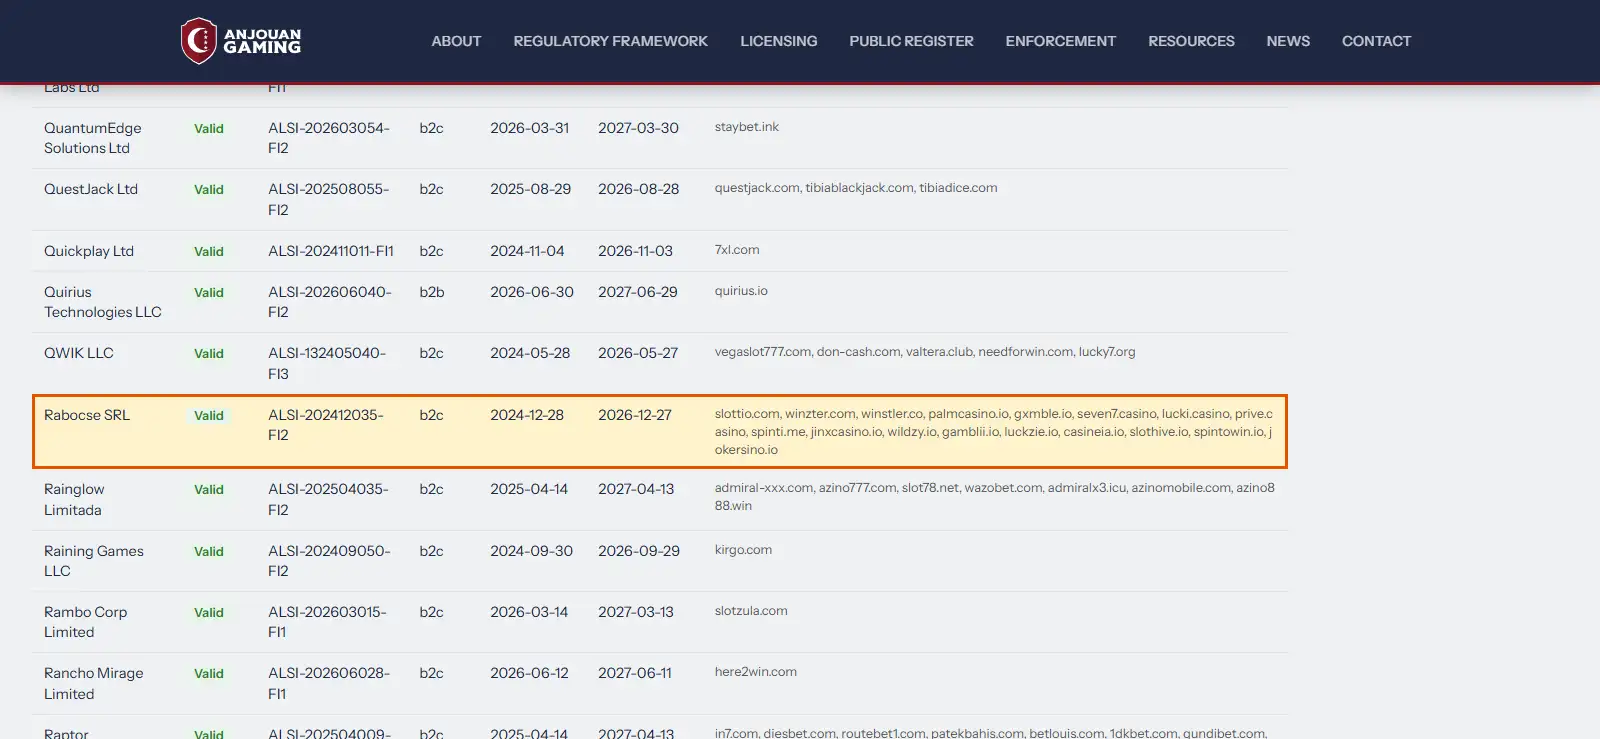Select Quirius Technologies LLC name
The height and width of the screenshot is (739, 1600).
coord(103,302)
